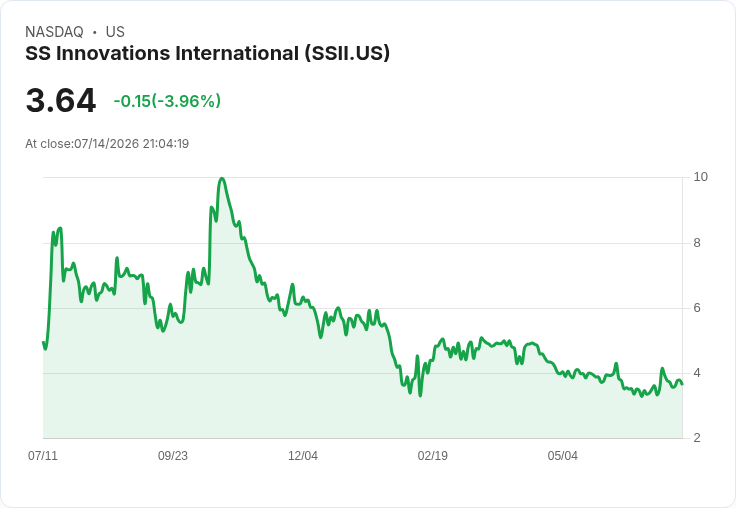This screenshot has width=736, height=508.
Task: Click the chart's highest peak near 10
Action: [222, 178]
